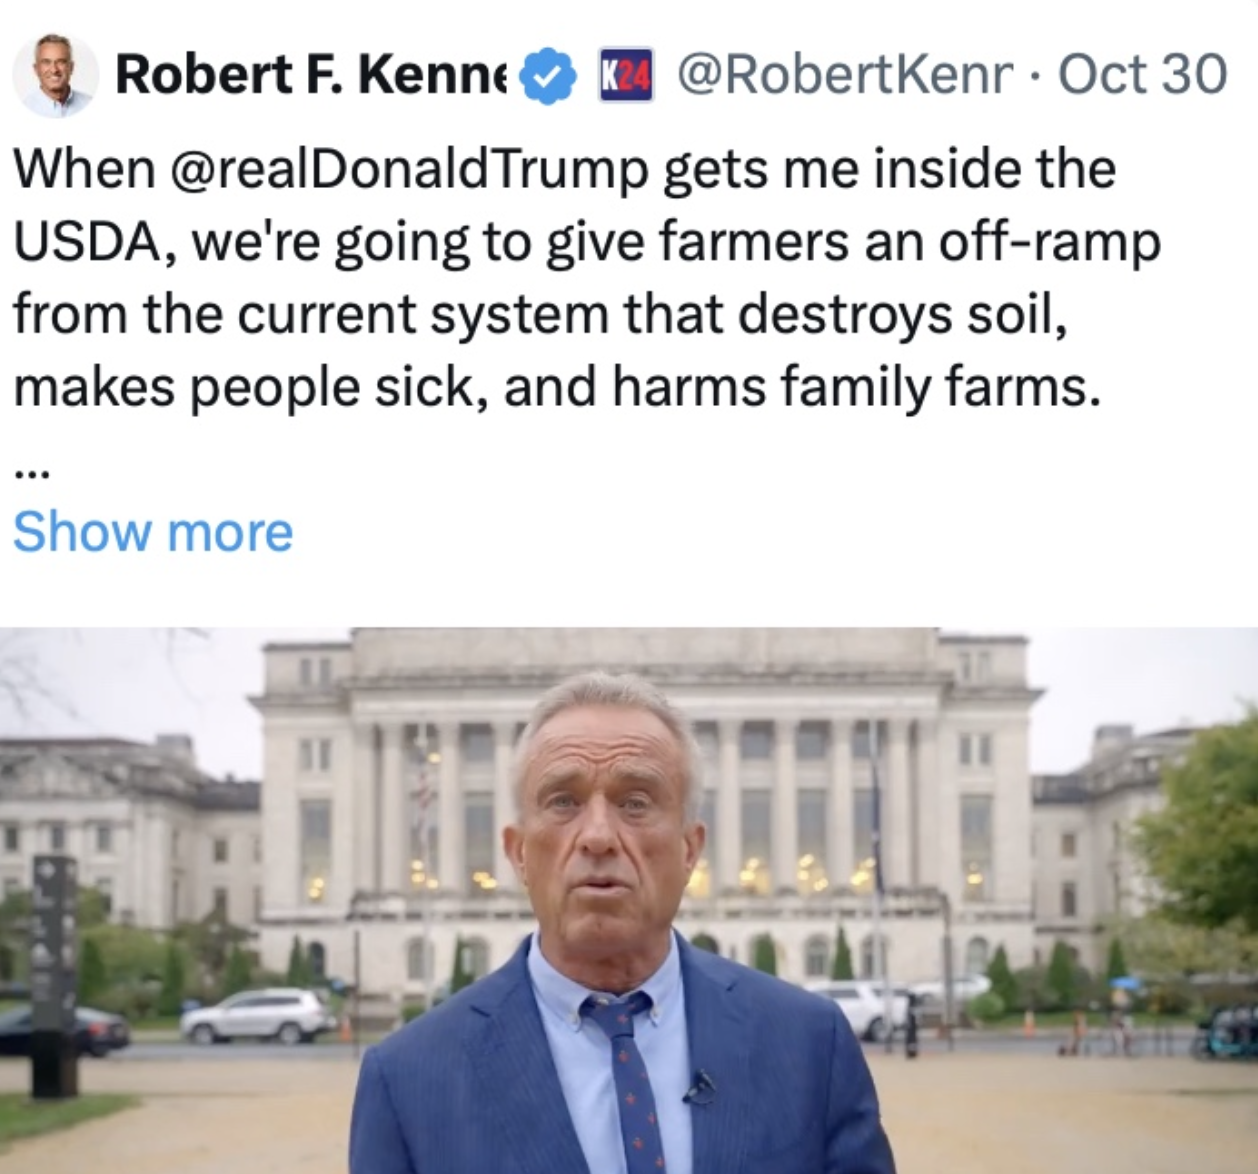This screenshot has height=1174, width=1258.
Task: Open the Robert F. Kenne display name
Action: (312, 75)
